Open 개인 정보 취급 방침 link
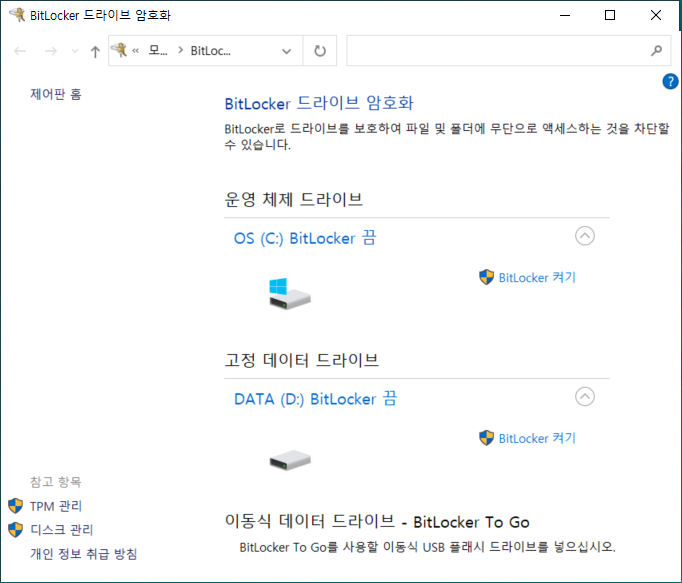Image resolution: width=682 pixels, height=583 pixels. [83, 553]
